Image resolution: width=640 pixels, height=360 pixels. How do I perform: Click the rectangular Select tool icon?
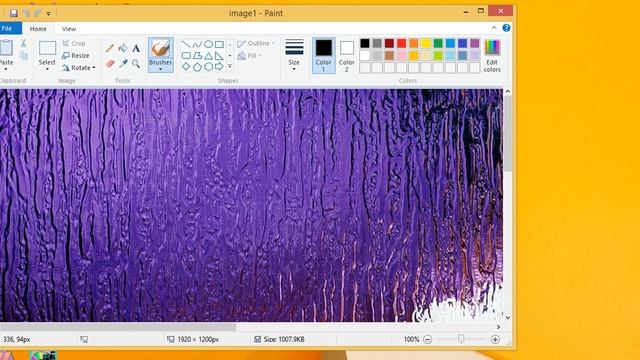[x=47, y=48]
